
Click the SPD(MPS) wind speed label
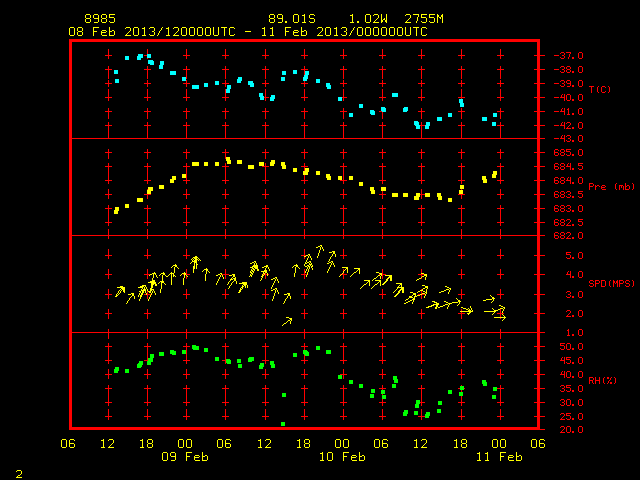point(611,283)
